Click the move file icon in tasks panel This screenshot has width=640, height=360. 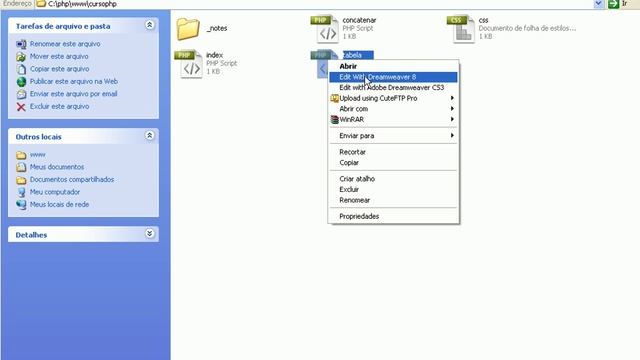click(x=21, y=57)
